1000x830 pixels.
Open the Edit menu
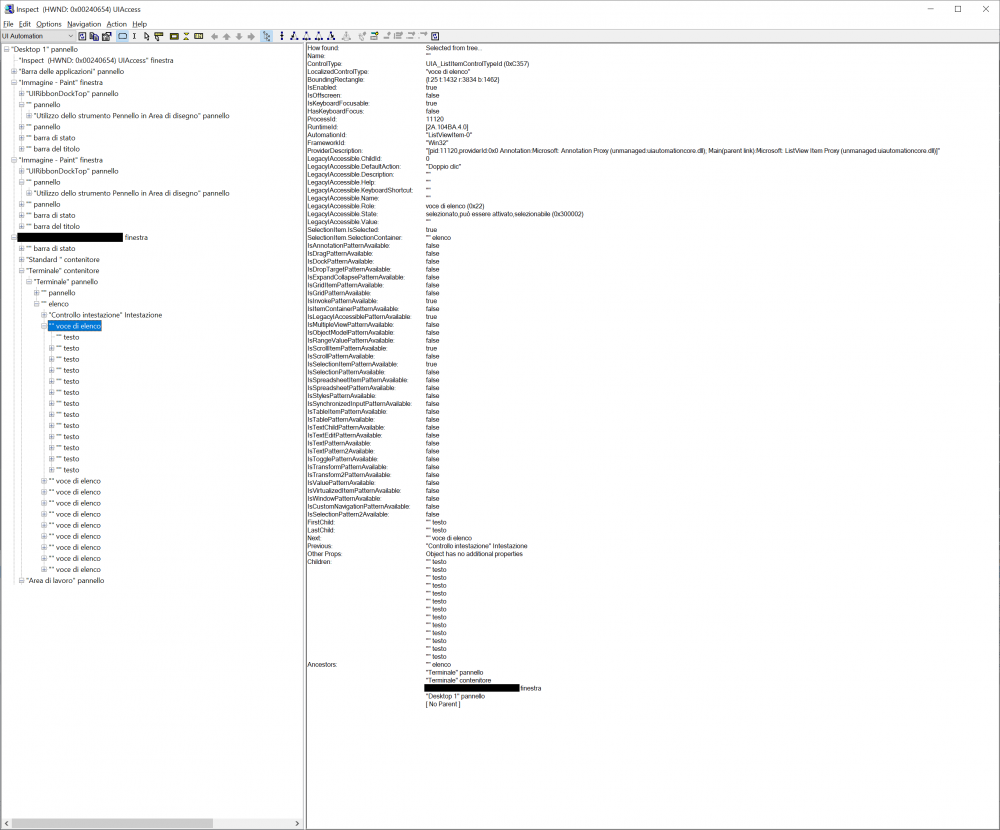click(x=25, y=24)
